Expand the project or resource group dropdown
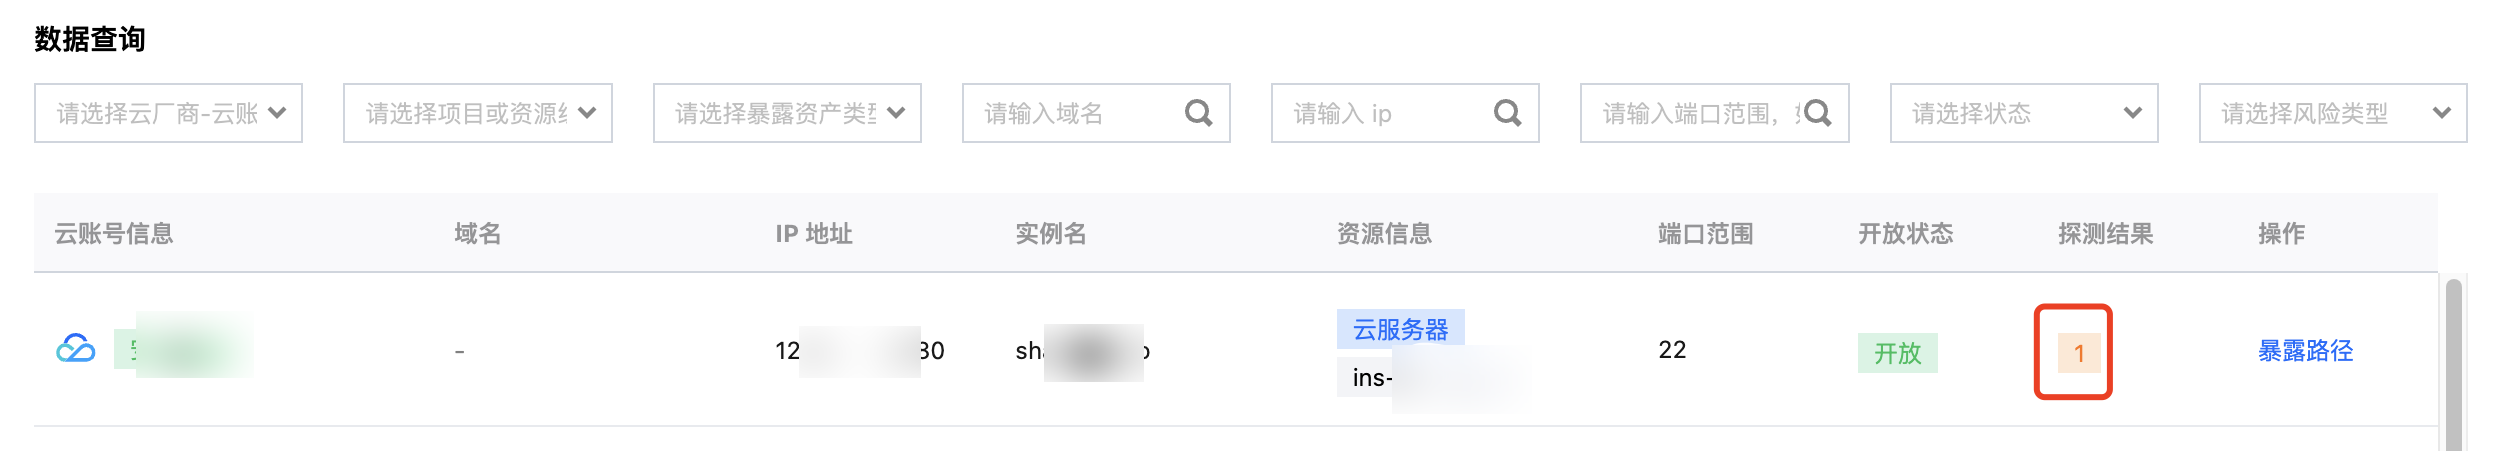 477,114
